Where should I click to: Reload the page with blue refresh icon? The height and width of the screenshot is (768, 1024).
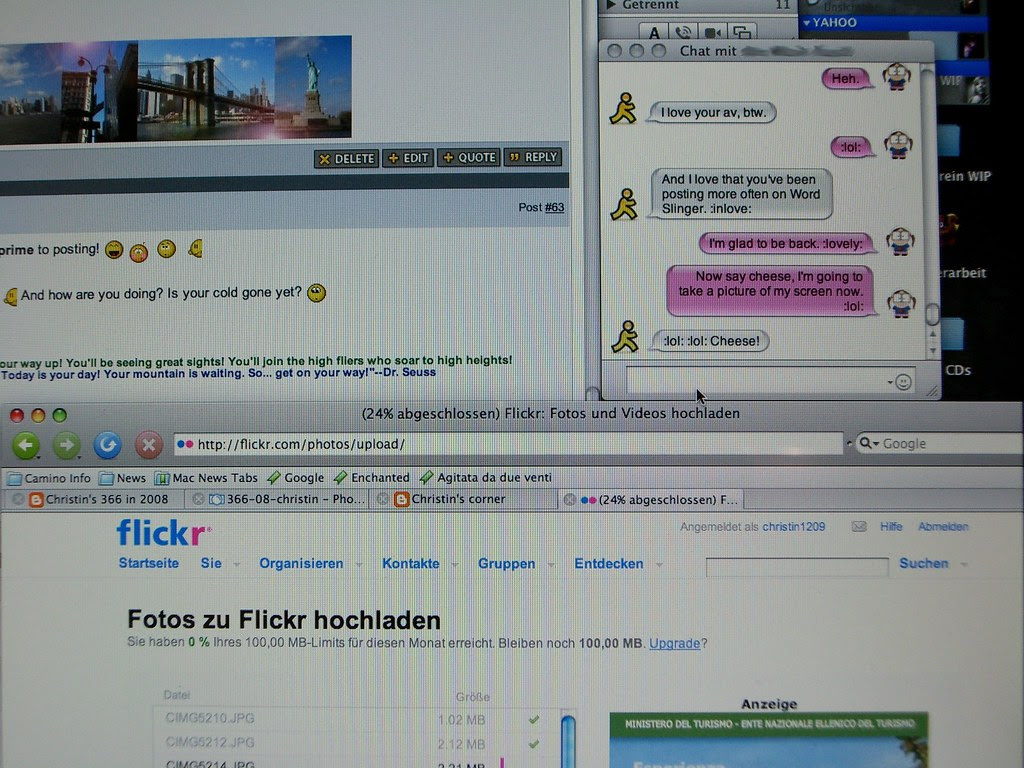[x=107, y=445]
